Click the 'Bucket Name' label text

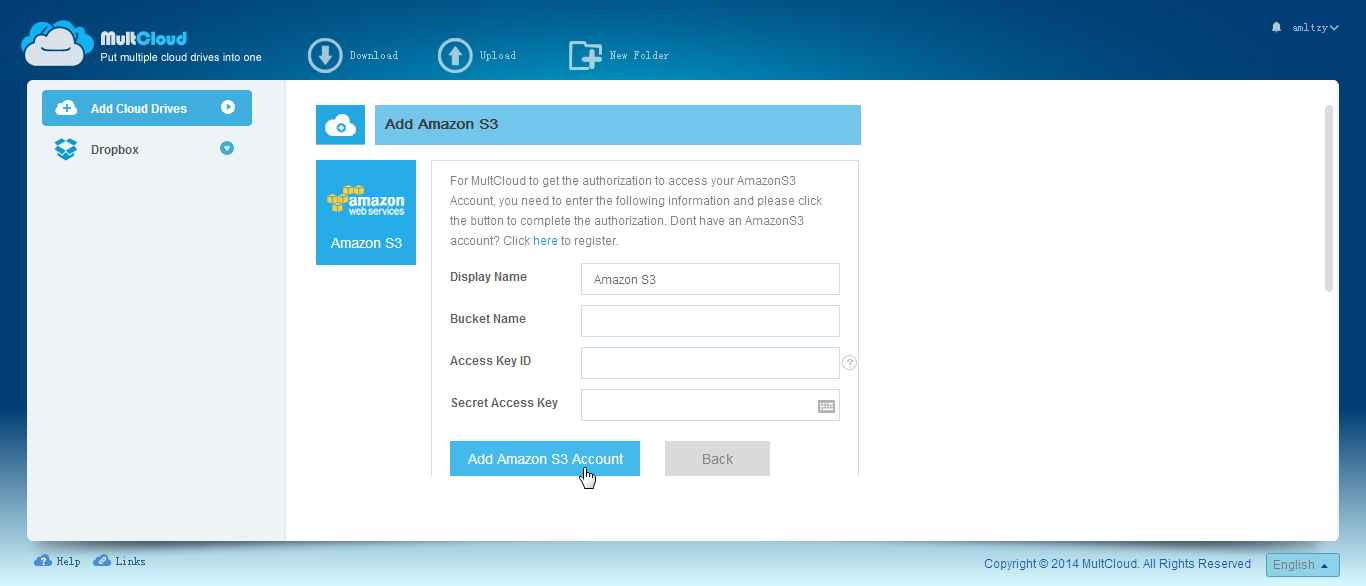[x=488, y=319]
